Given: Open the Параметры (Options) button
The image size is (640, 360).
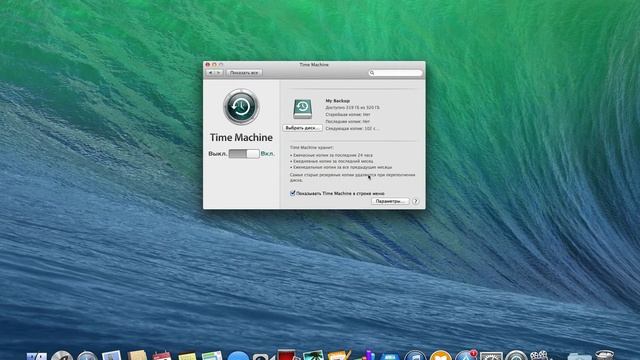Looking at the screenshot, I should tap(390, 201).
